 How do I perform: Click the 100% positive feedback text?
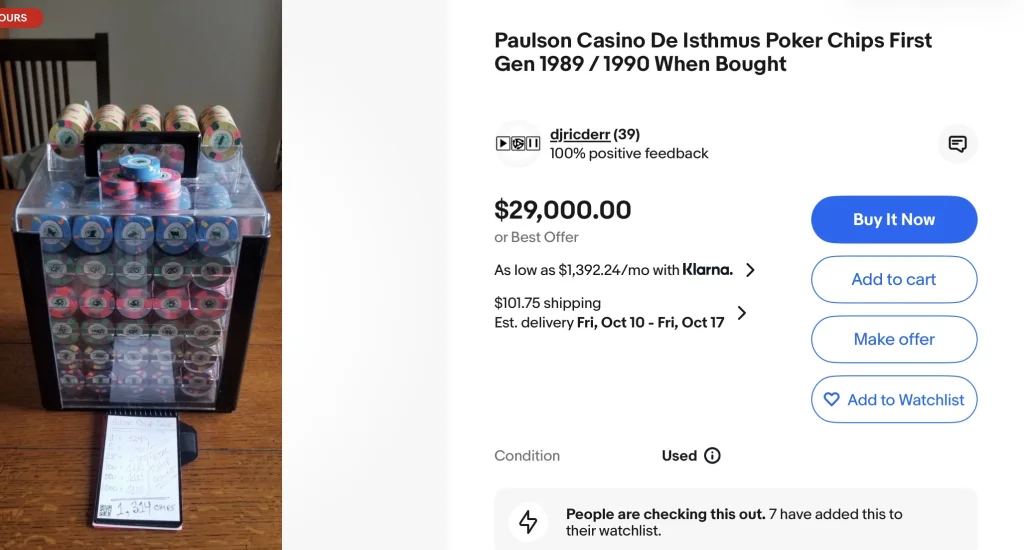629,153
